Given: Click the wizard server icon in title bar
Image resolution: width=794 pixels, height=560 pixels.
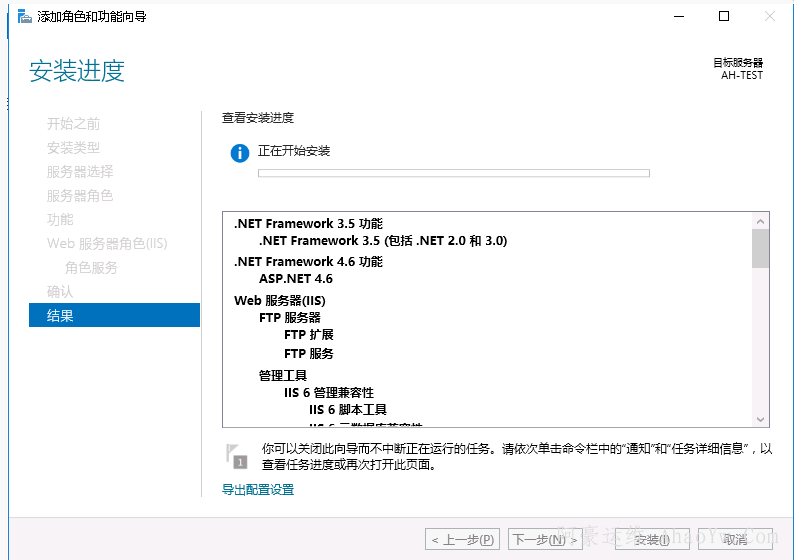Looking at the screenshot, I should click(x=24, y=16).
